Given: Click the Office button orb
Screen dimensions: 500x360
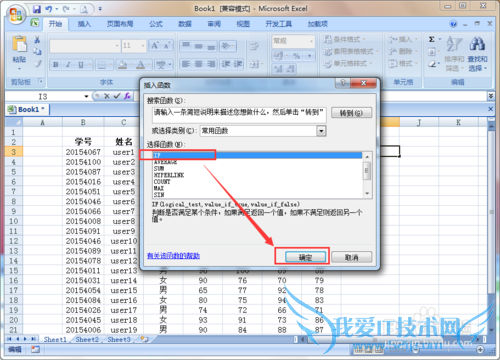Looking at the screenshot, I should tap(16, 15).
